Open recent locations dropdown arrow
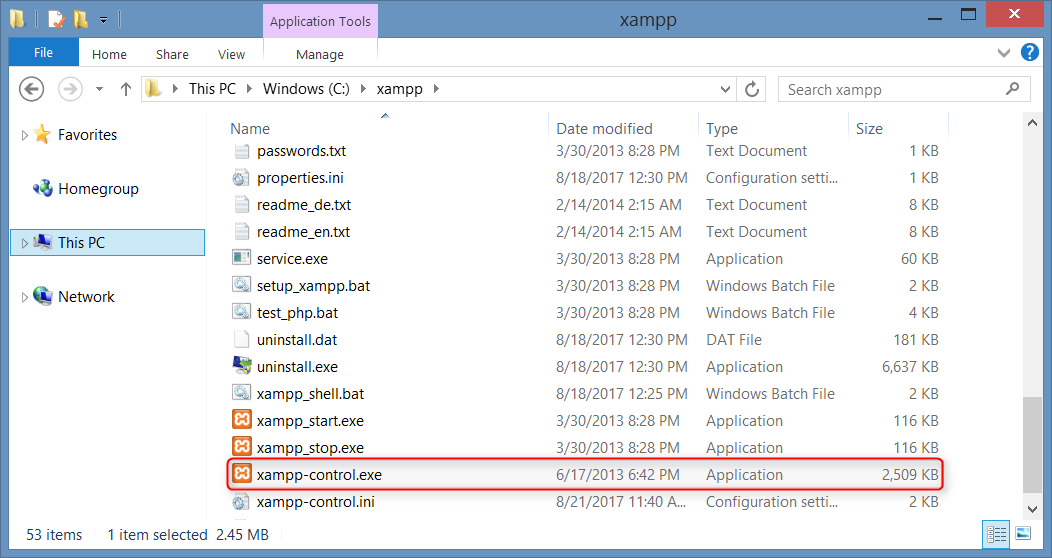The height and width of the screenshot is (558, 1052). pos(99,89)
